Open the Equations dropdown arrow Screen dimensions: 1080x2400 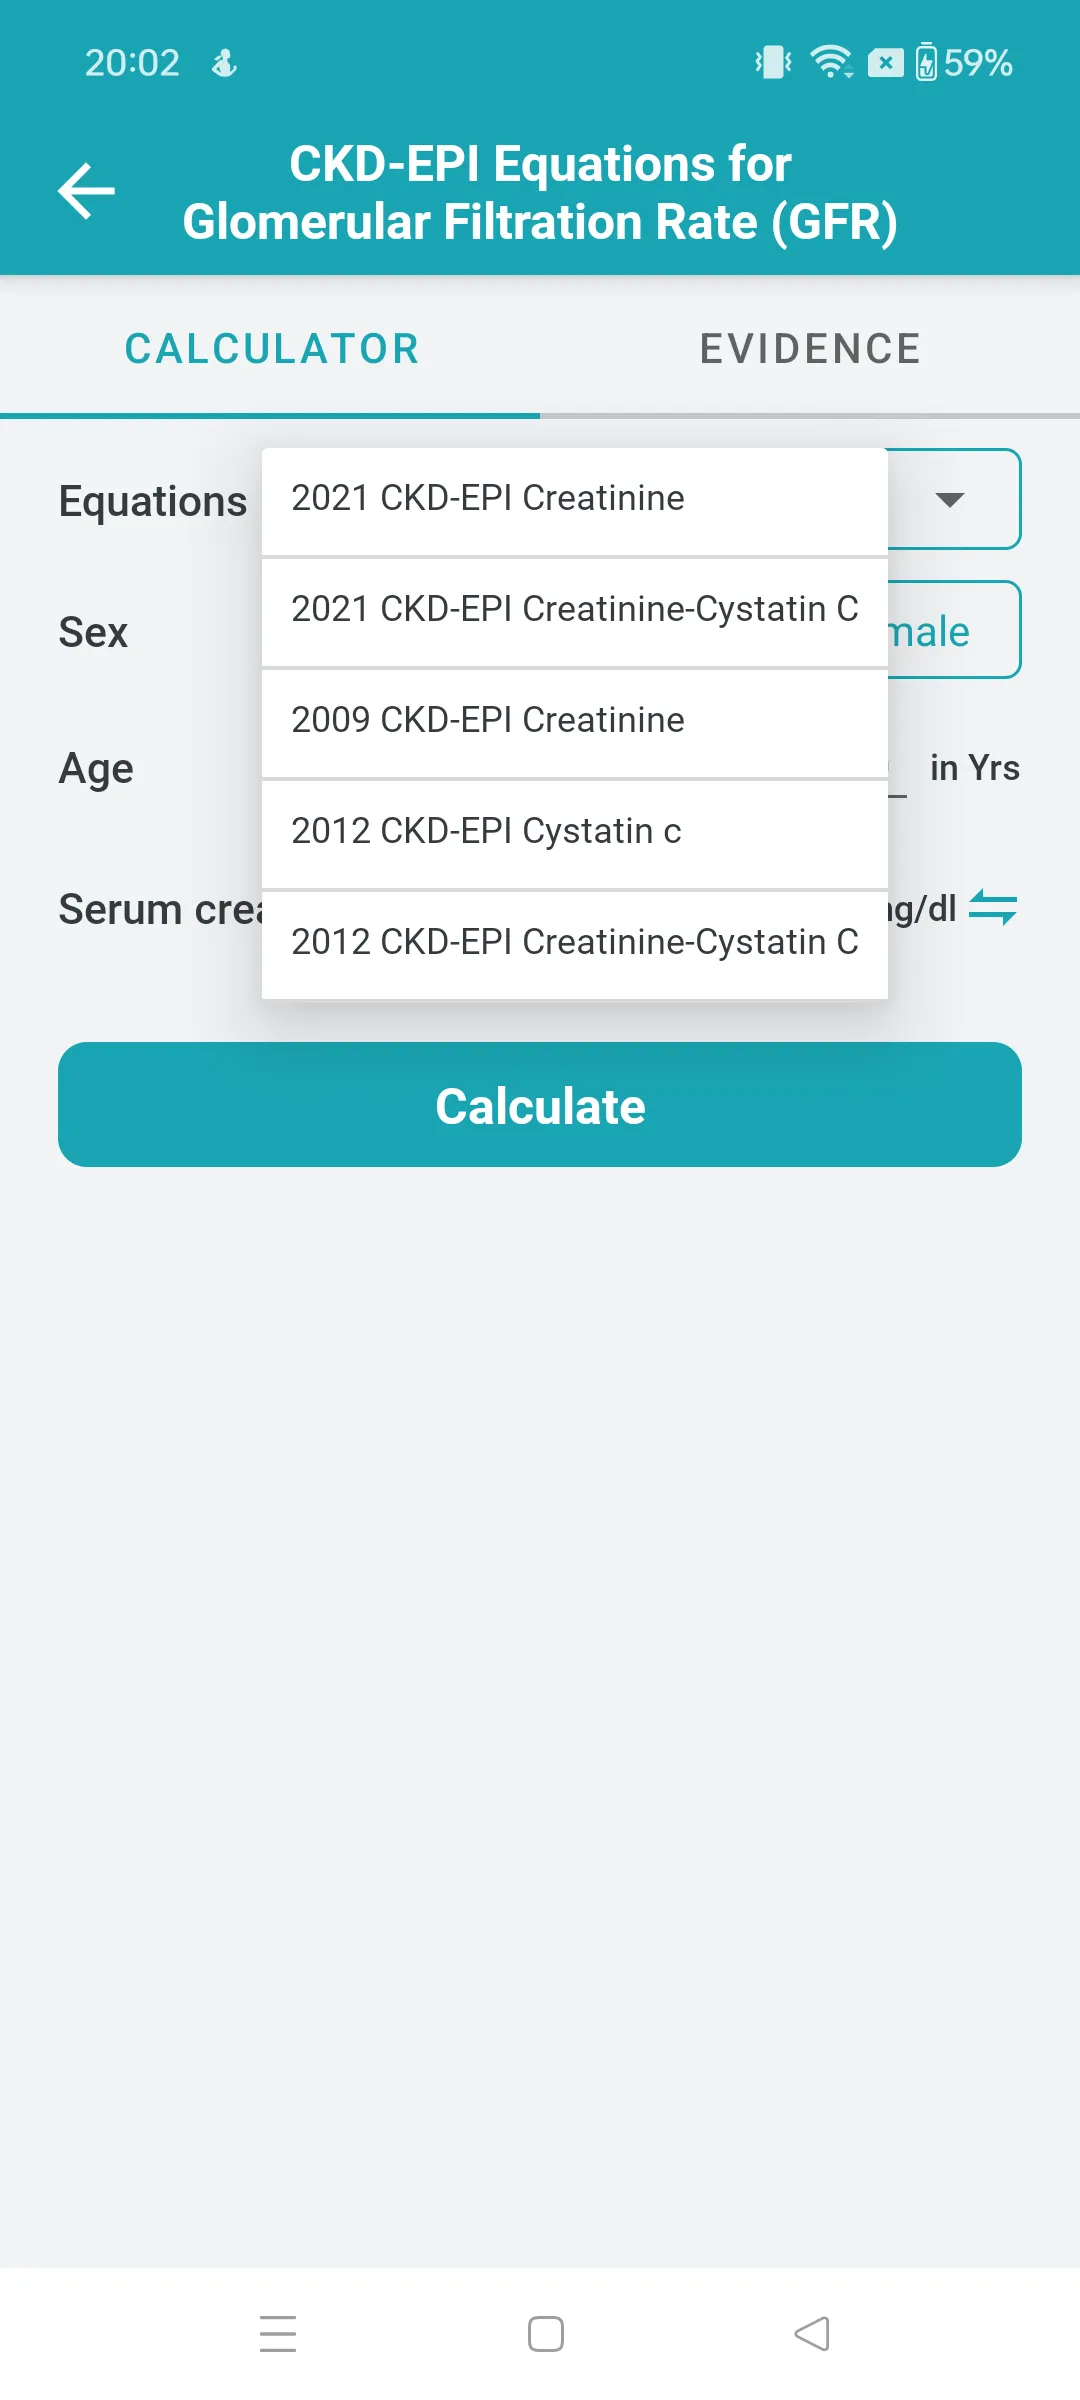coord(951,499)
